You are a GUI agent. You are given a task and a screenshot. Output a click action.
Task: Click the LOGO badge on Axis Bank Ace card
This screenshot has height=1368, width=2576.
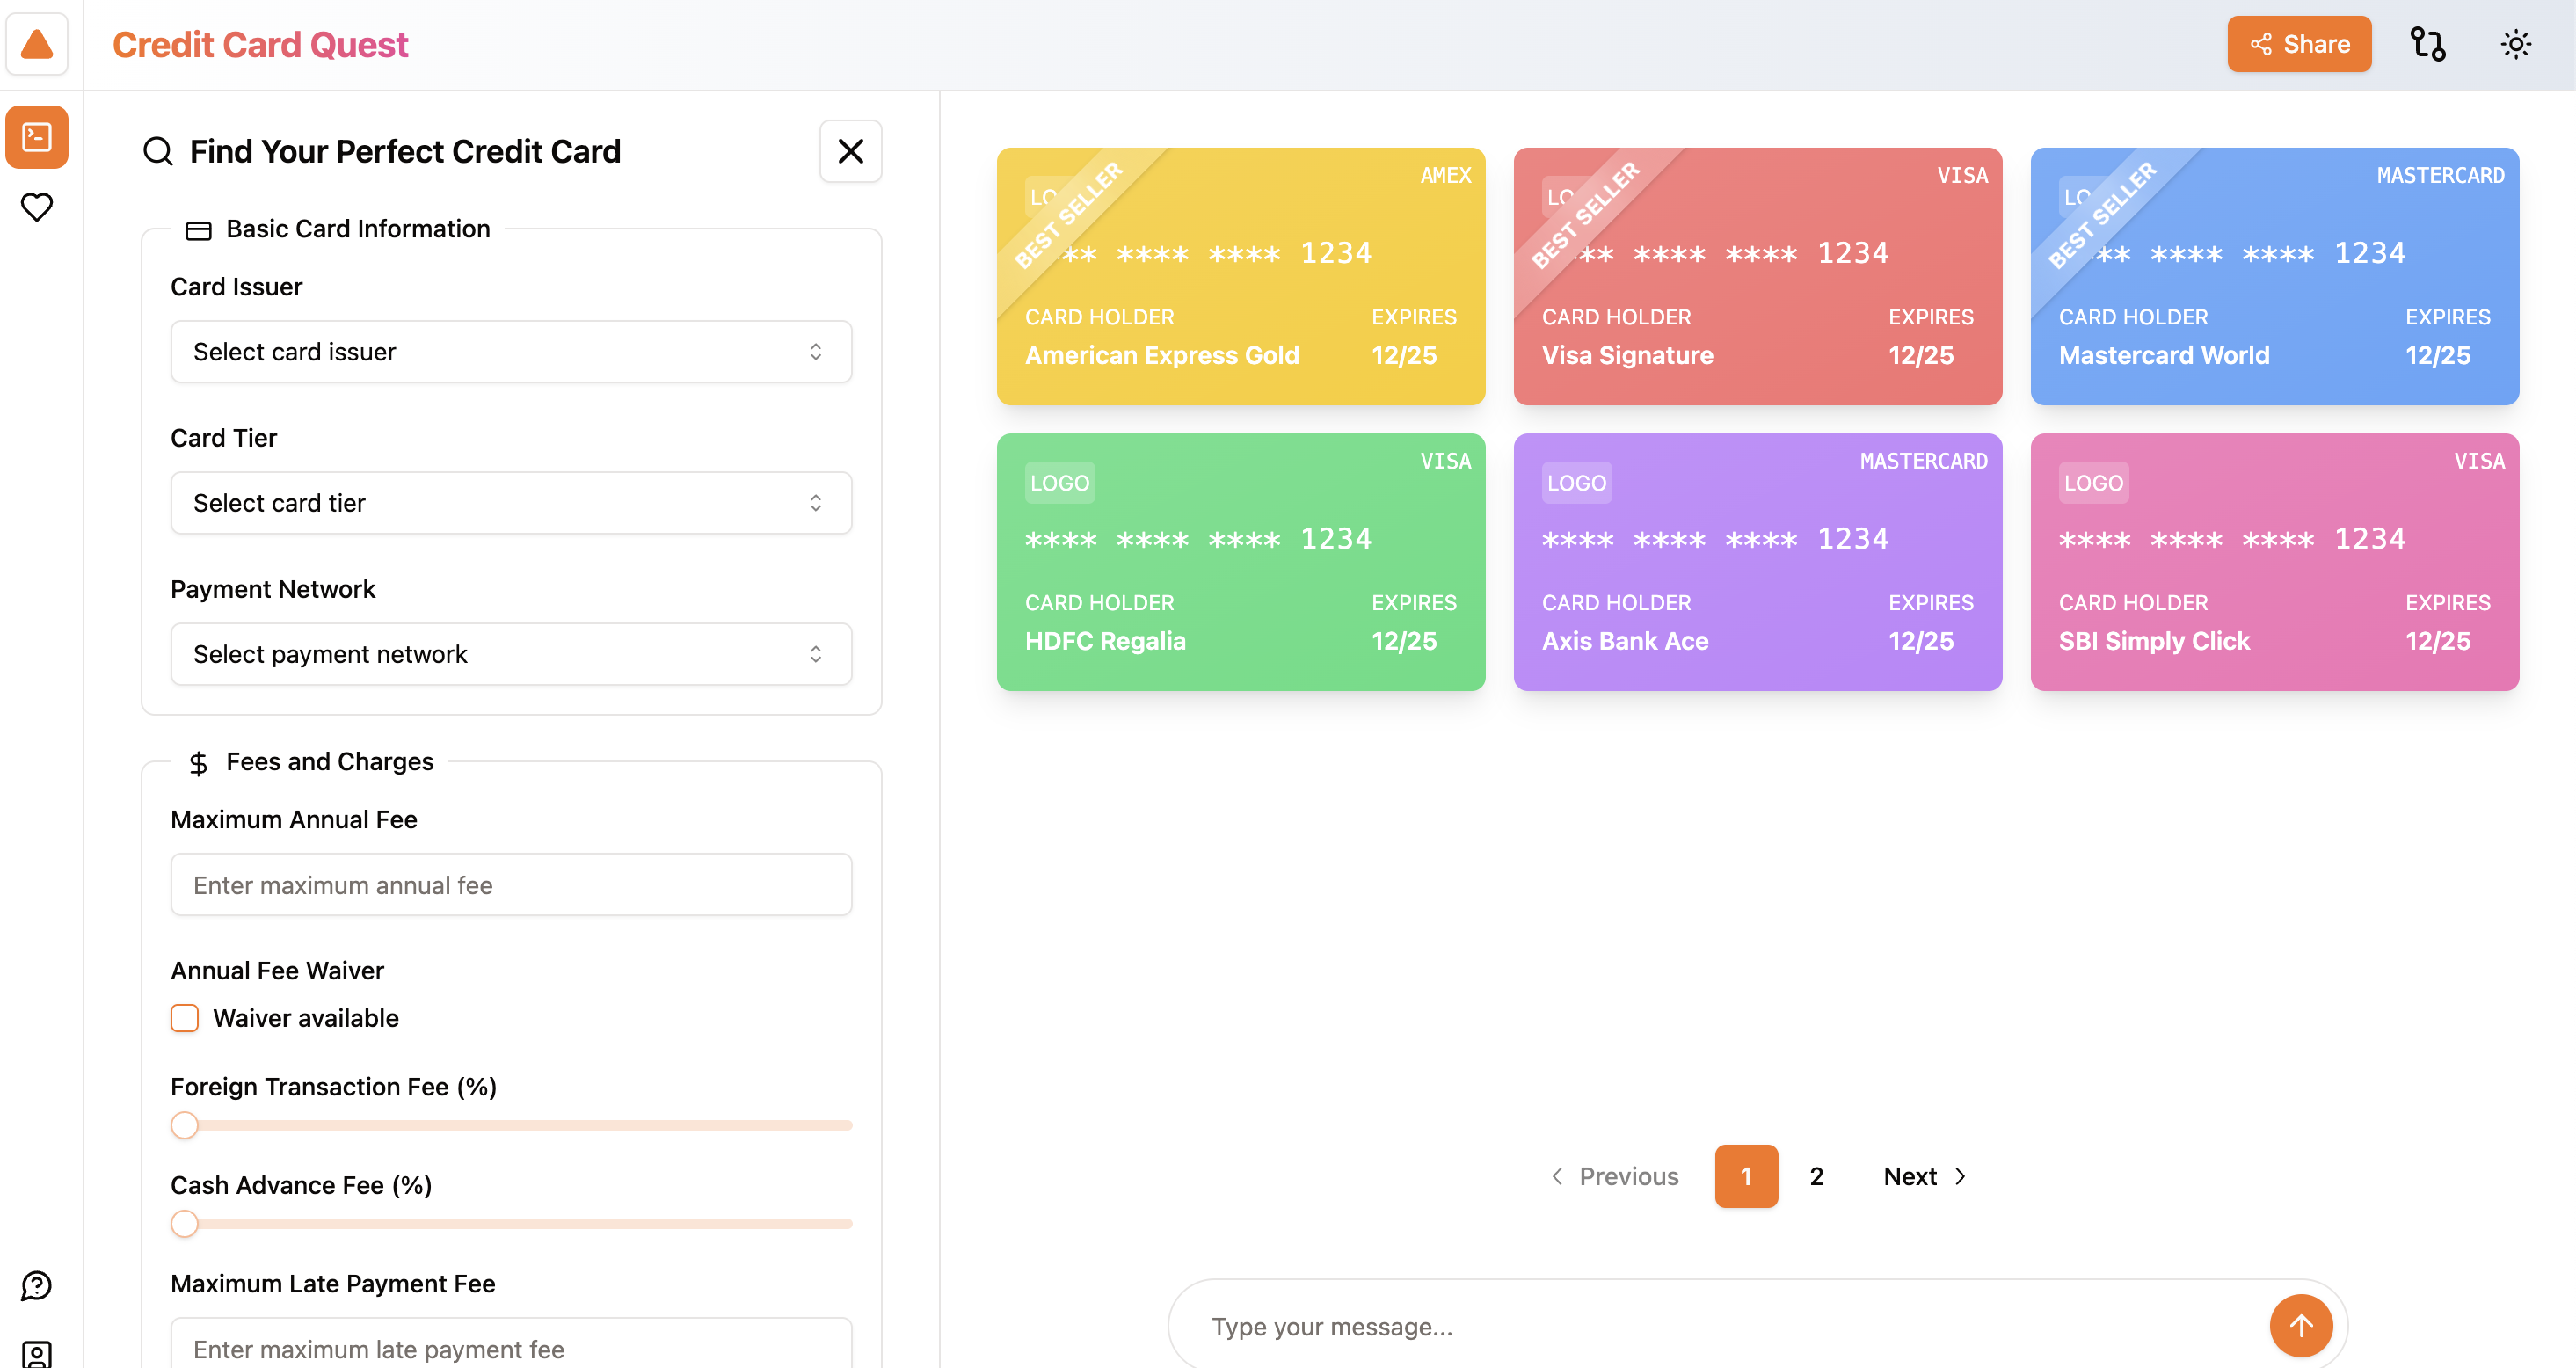point(1576,483)
